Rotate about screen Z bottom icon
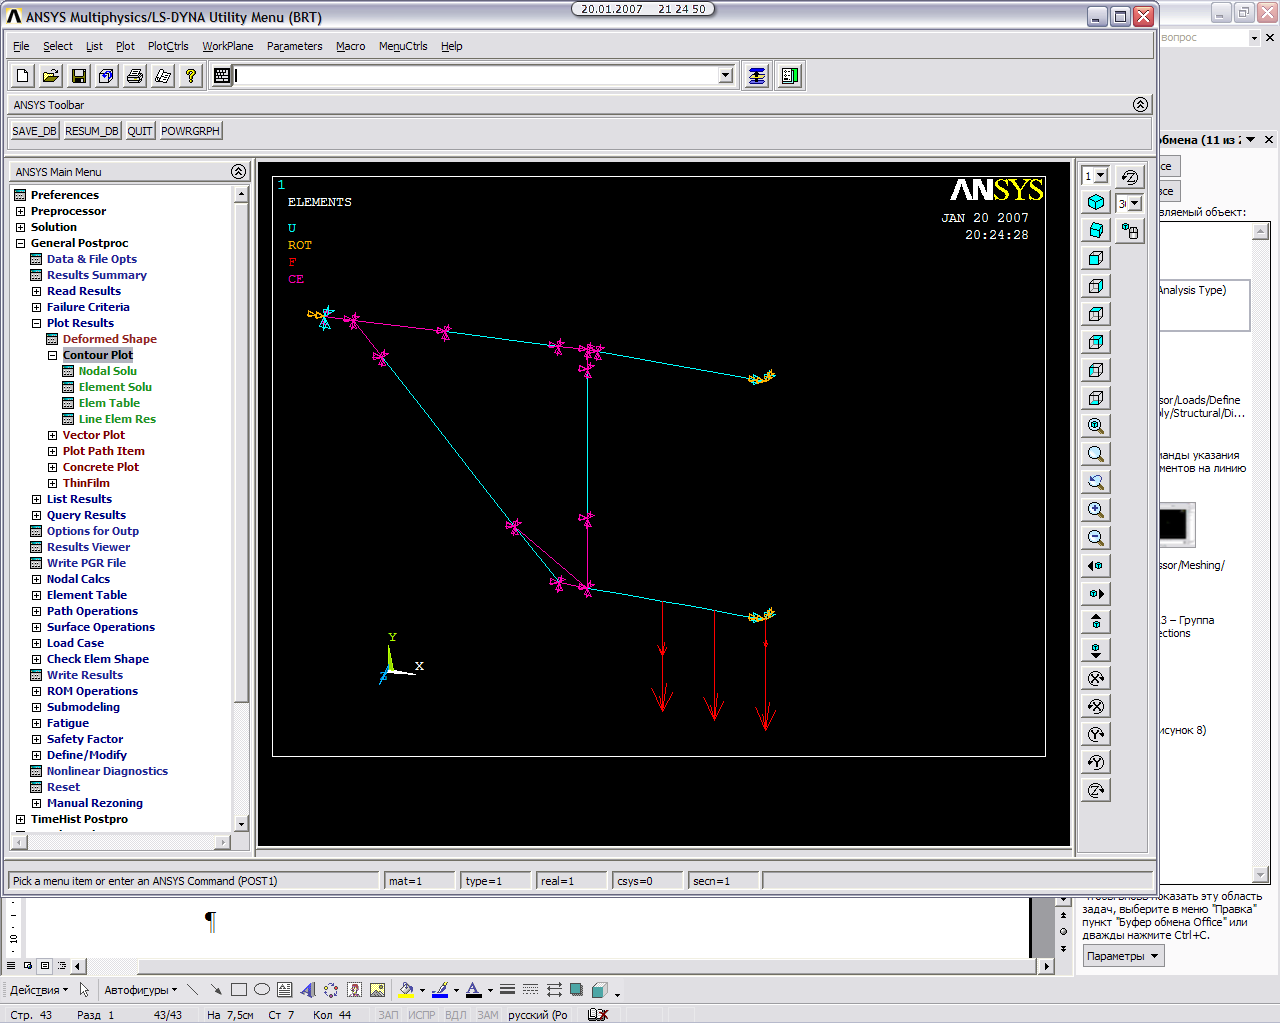The width and height of the screenshot is (1280, 1024). 1096,790
